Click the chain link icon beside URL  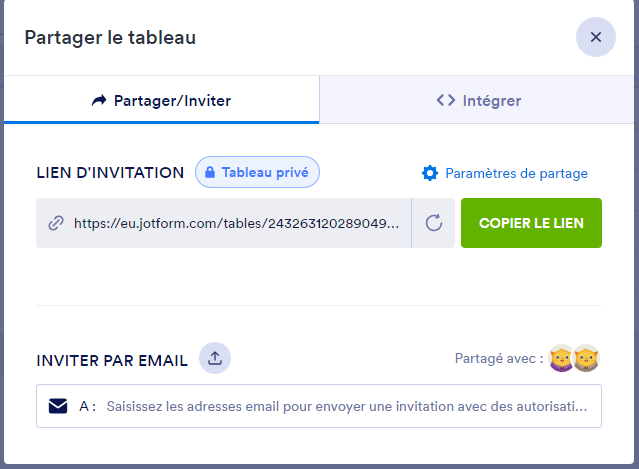[x=56, y=223]
